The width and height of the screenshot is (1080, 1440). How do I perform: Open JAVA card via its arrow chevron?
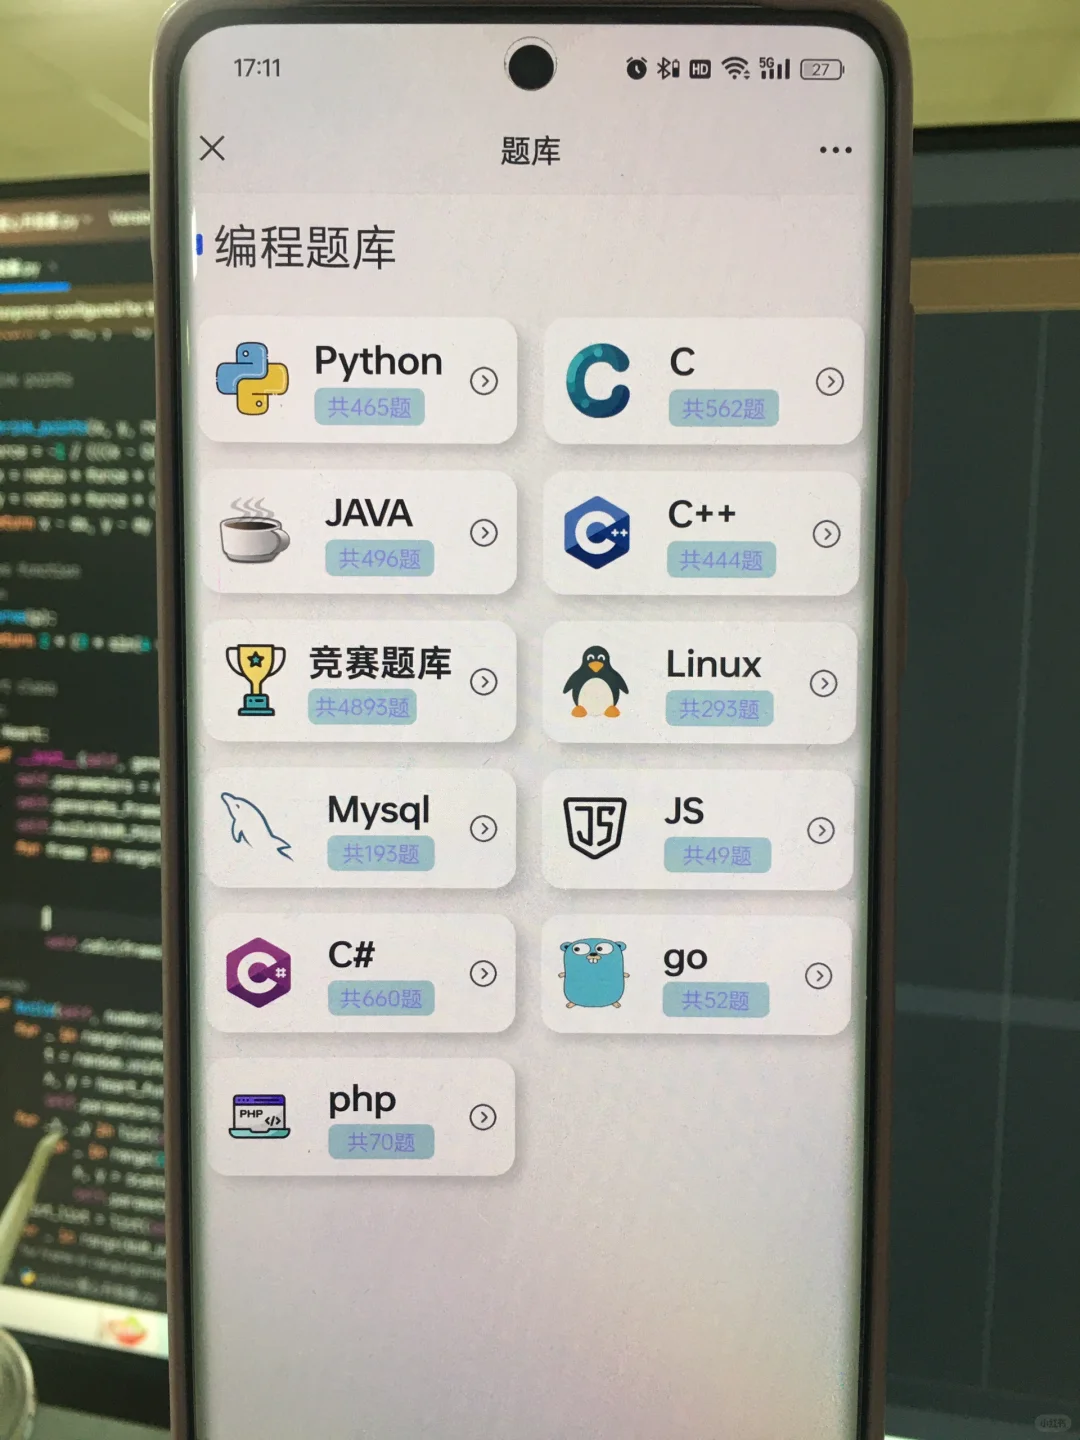[484, 533]
